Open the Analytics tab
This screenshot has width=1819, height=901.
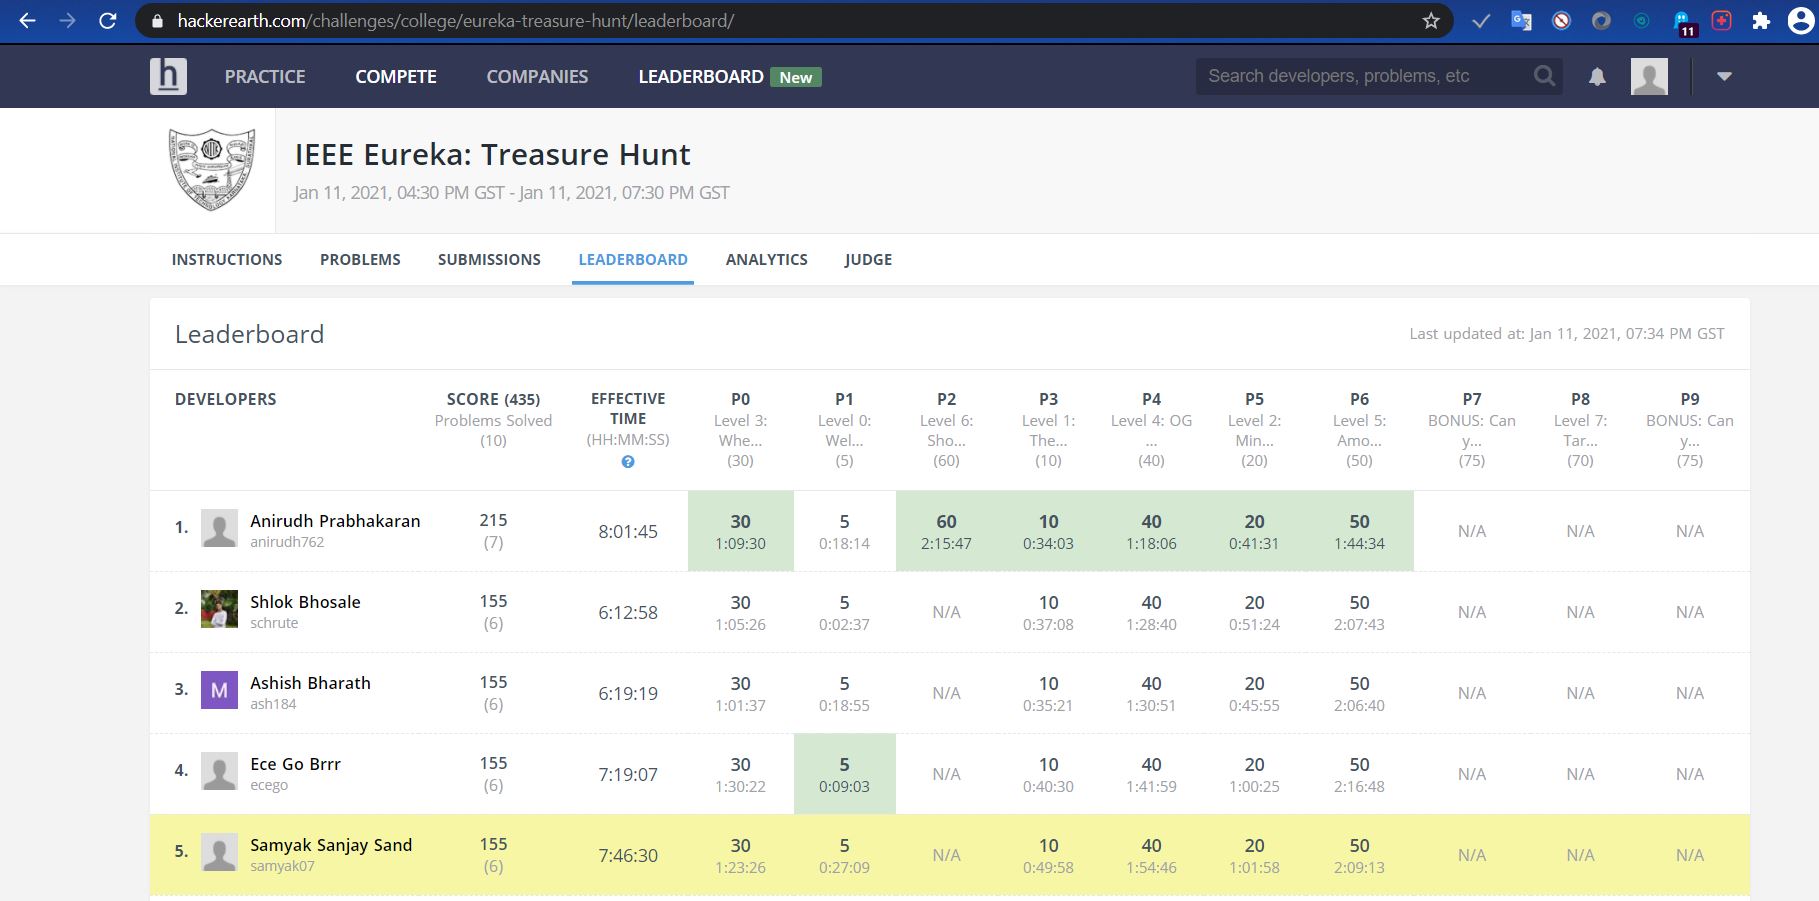767,259
